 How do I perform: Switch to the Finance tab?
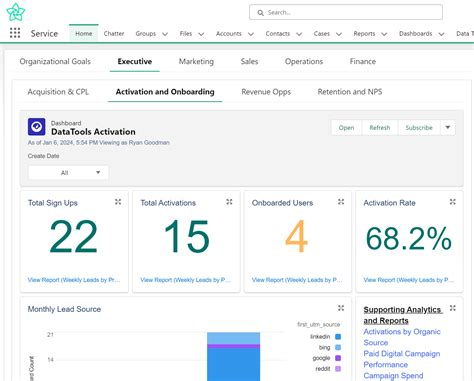tap(363, 61)
